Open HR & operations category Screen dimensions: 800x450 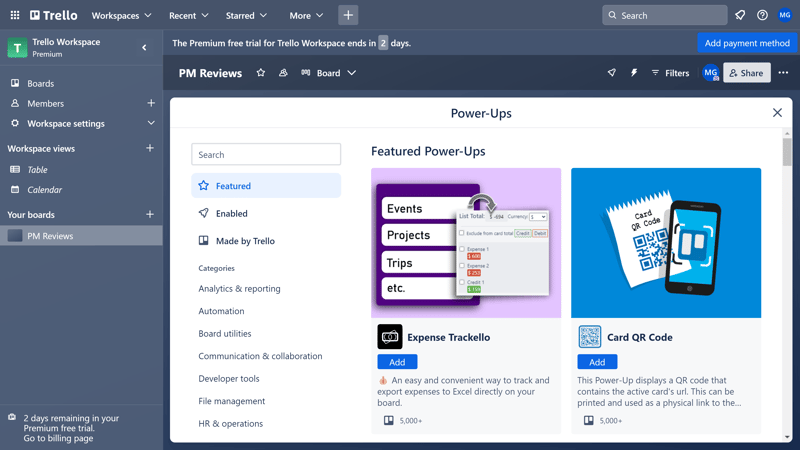click(231, 423)
